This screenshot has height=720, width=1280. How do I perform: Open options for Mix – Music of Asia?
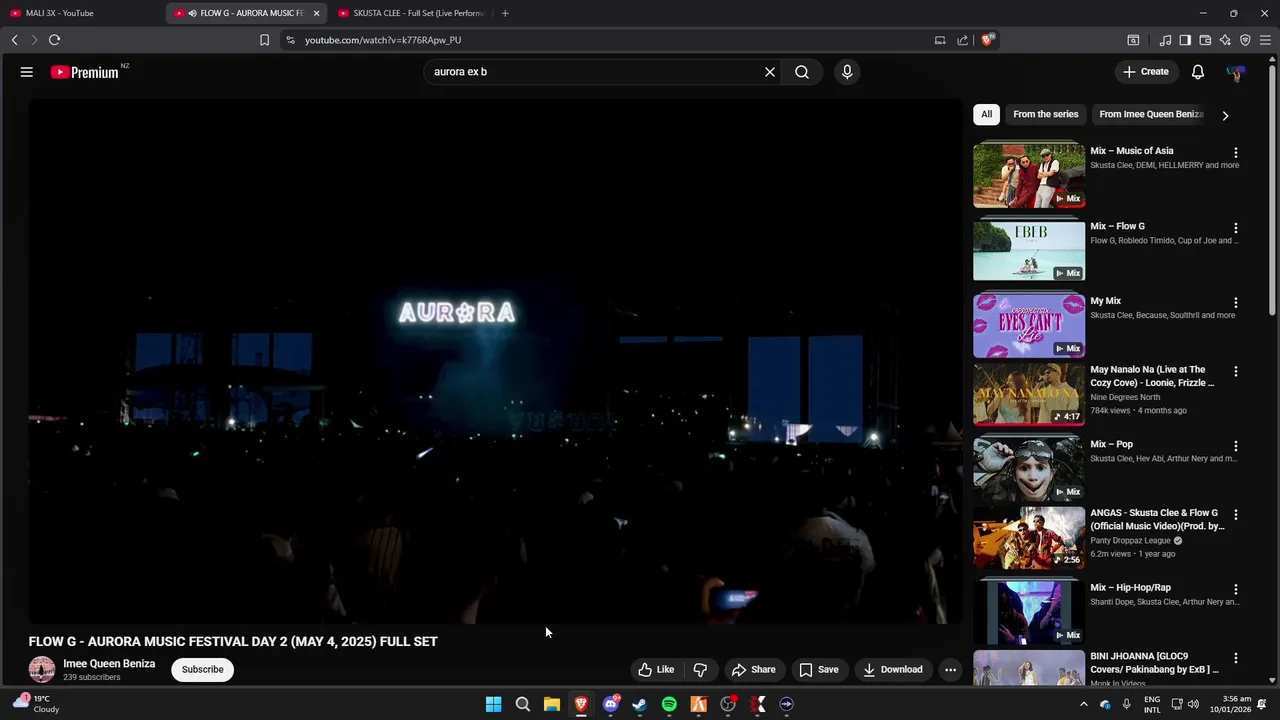1236,153
